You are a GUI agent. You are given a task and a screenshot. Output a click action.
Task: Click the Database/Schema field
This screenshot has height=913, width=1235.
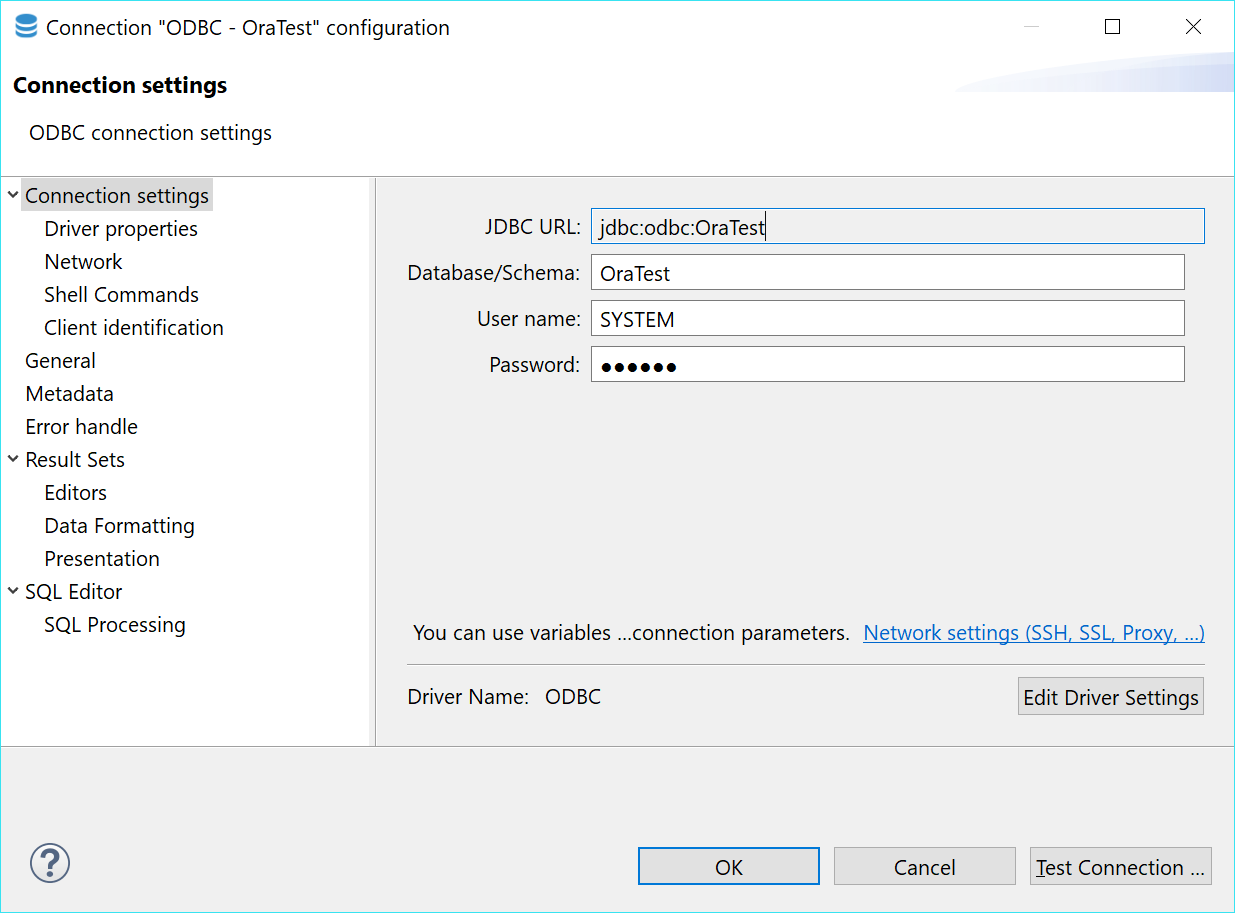[x=887, y=272]
